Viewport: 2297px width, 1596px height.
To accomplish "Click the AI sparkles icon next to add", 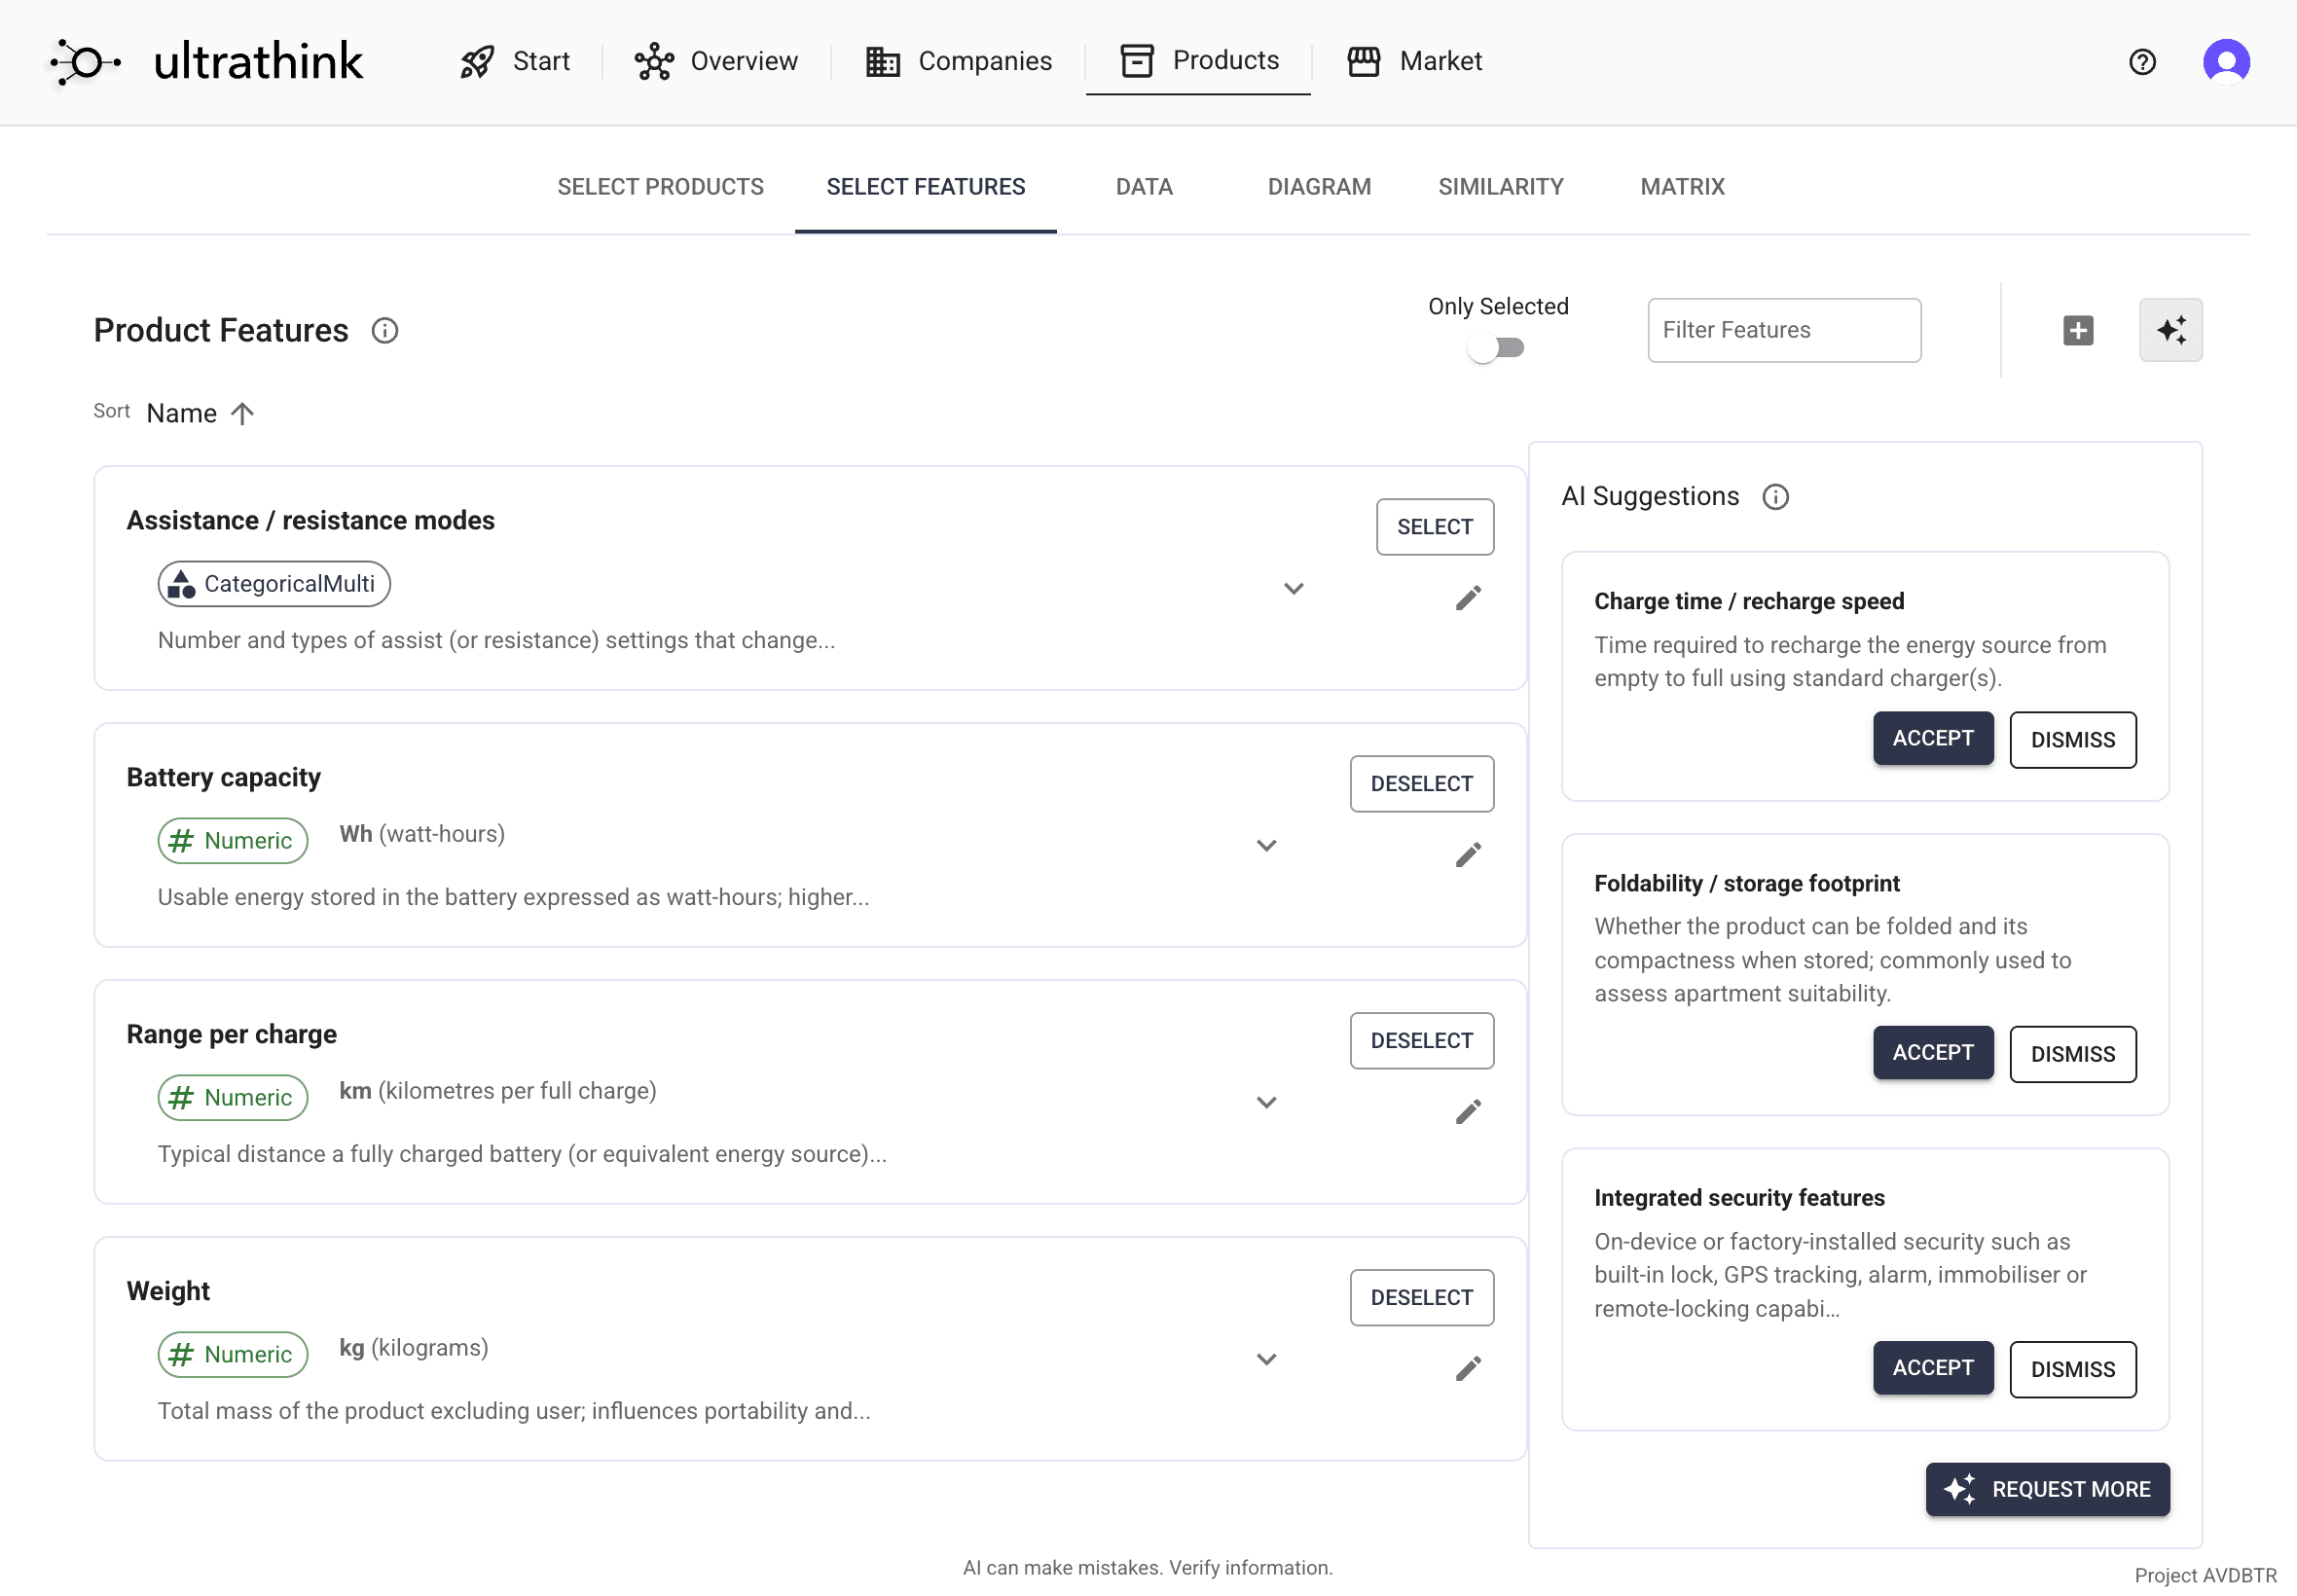I will click(2170, 330).
